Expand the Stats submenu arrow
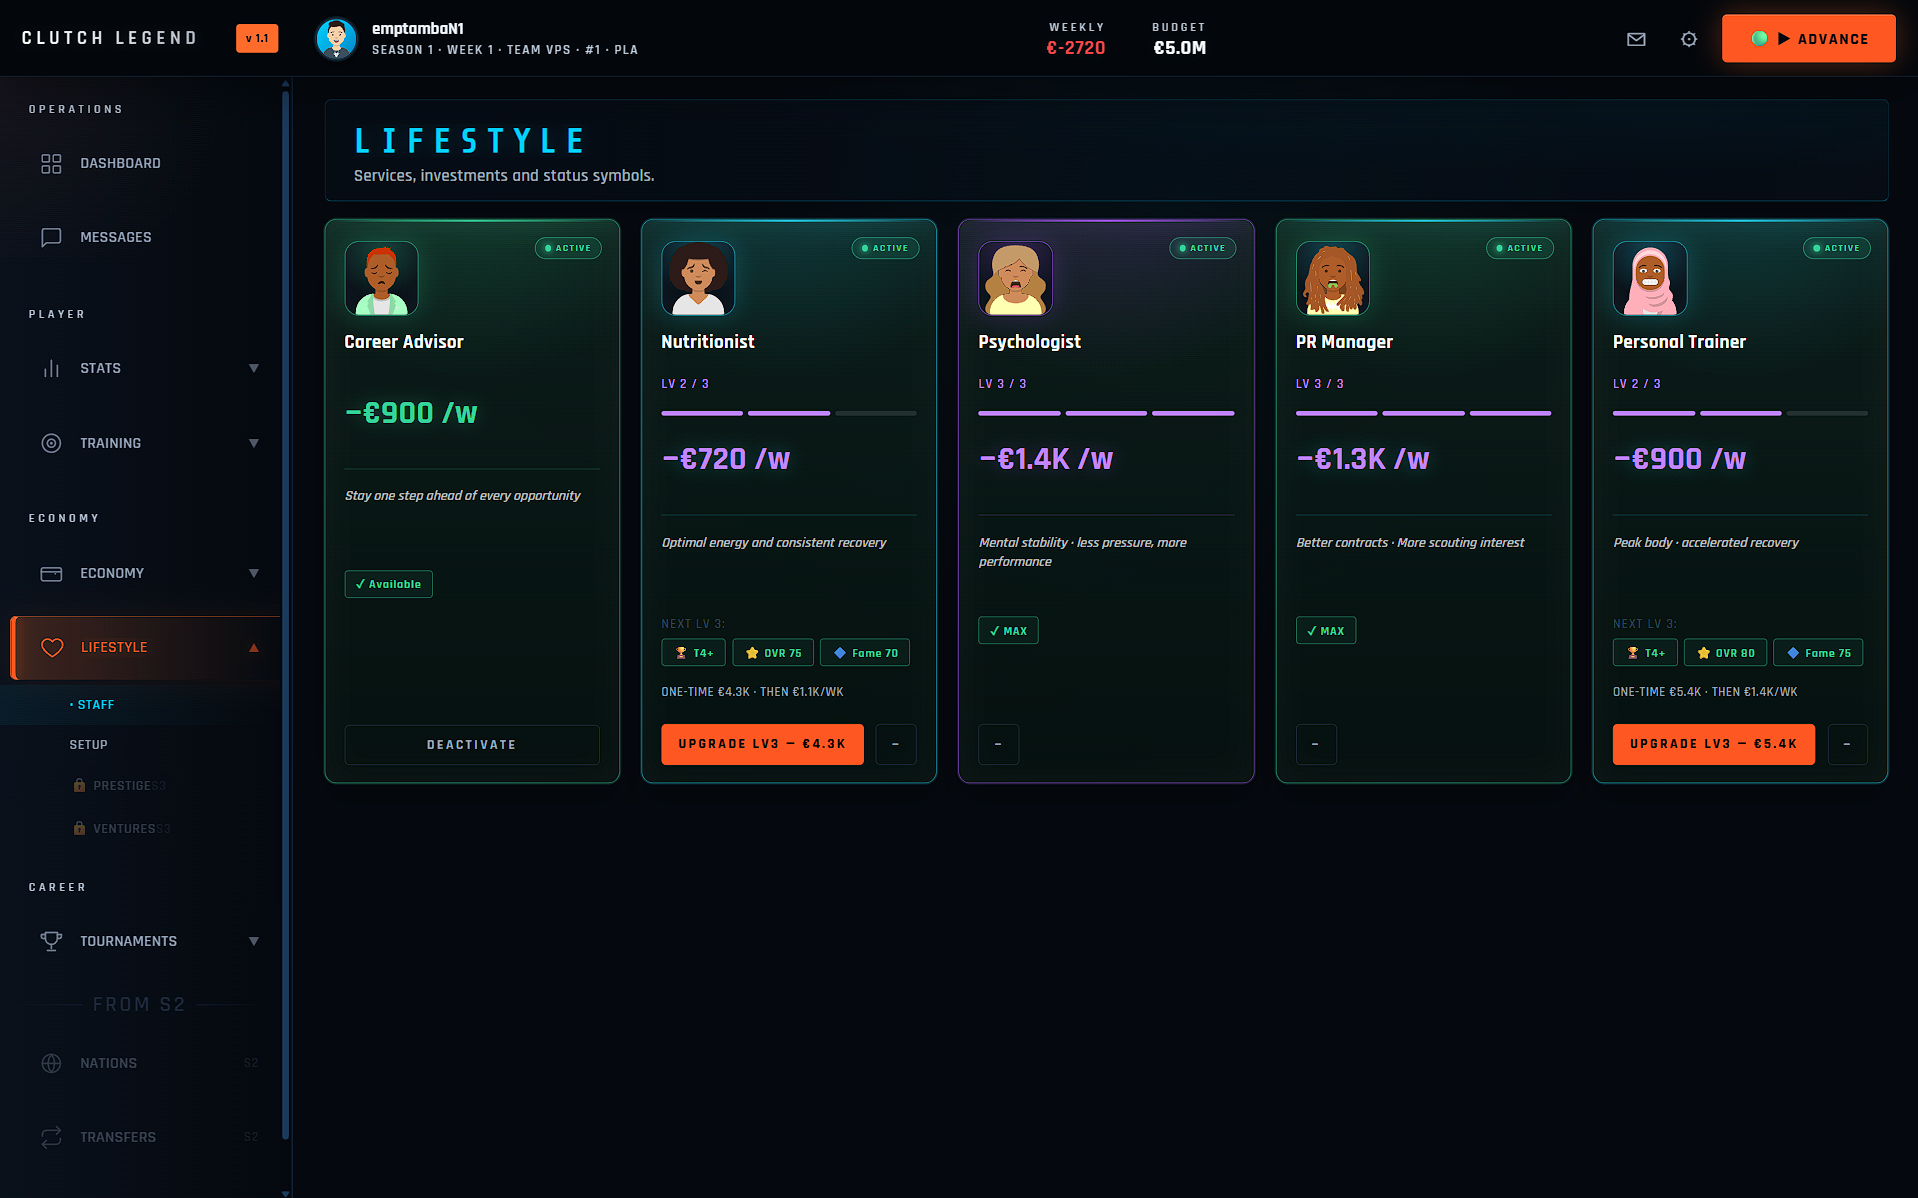1918x1198 pixels. (254, 368)
